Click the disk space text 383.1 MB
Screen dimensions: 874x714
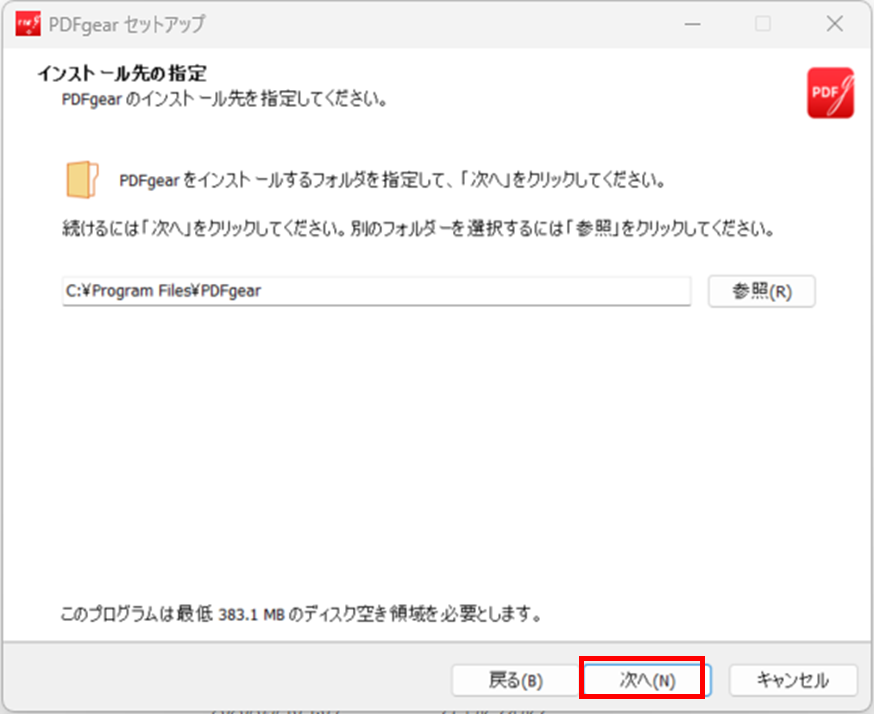tap(251, 615)
